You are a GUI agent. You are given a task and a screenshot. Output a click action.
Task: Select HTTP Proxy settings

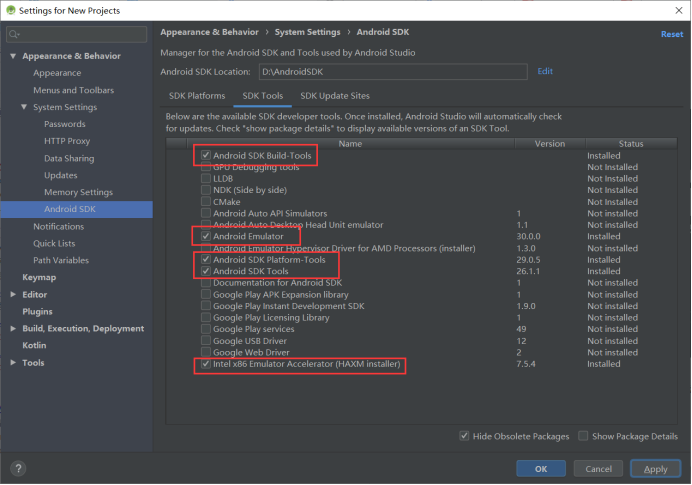click(x=67, y=141)
